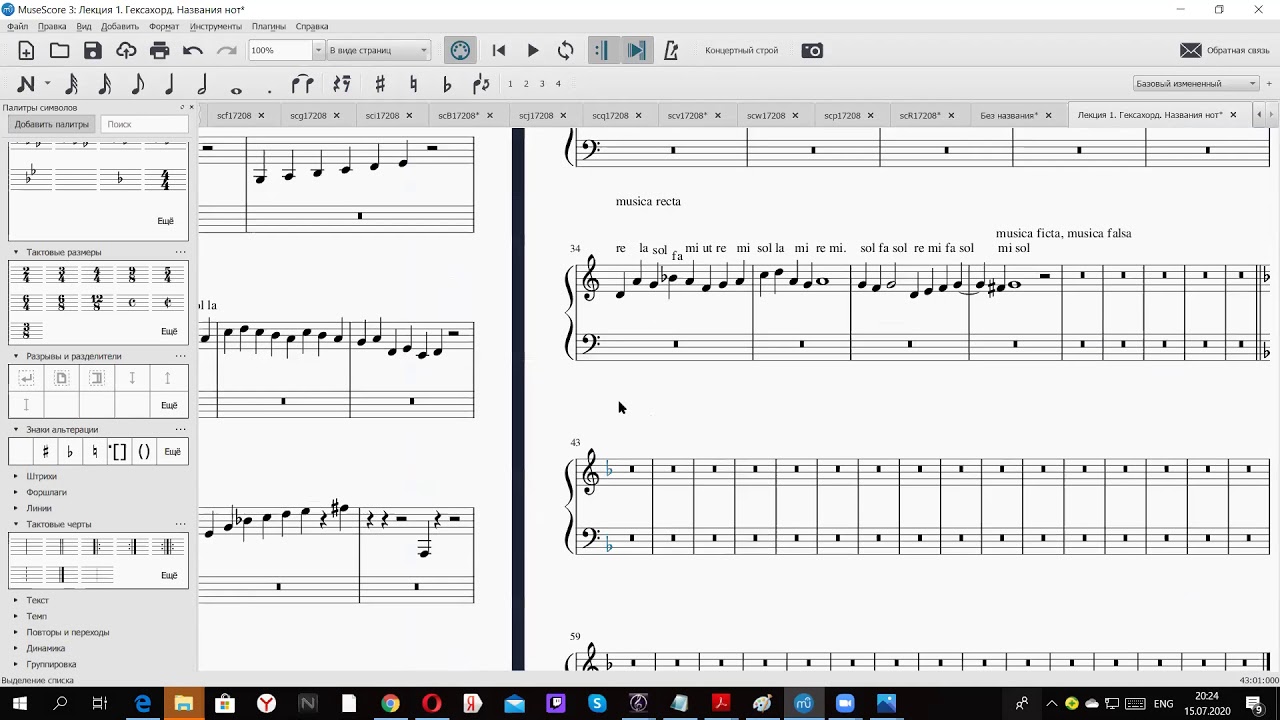Image resolution: width=1280 pixels, height=720 pixels.
Task: Upload the score to the cloud
Action: point(126,50)
